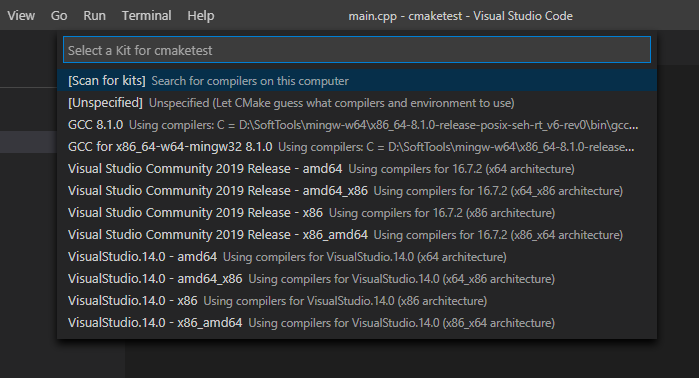The height and width of the screenshot is (378, 699).
Task: Pick Visual Studio Community 2019 Release - amd64_x86
Action: [357, 191]
